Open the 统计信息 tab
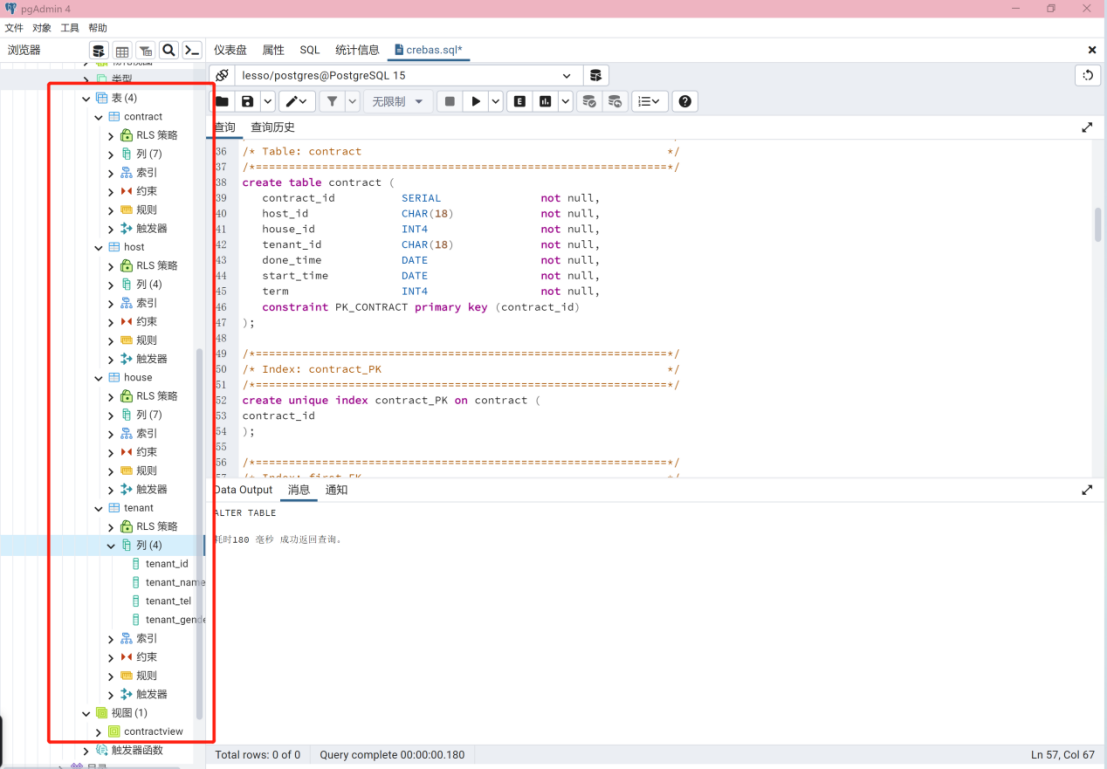Viewport: 1107px width, 769px height. click(357, 50)
